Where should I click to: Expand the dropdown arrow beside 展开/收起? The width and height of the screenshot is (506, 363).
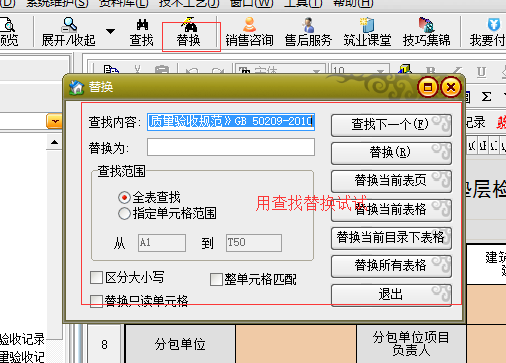[110, 31]
